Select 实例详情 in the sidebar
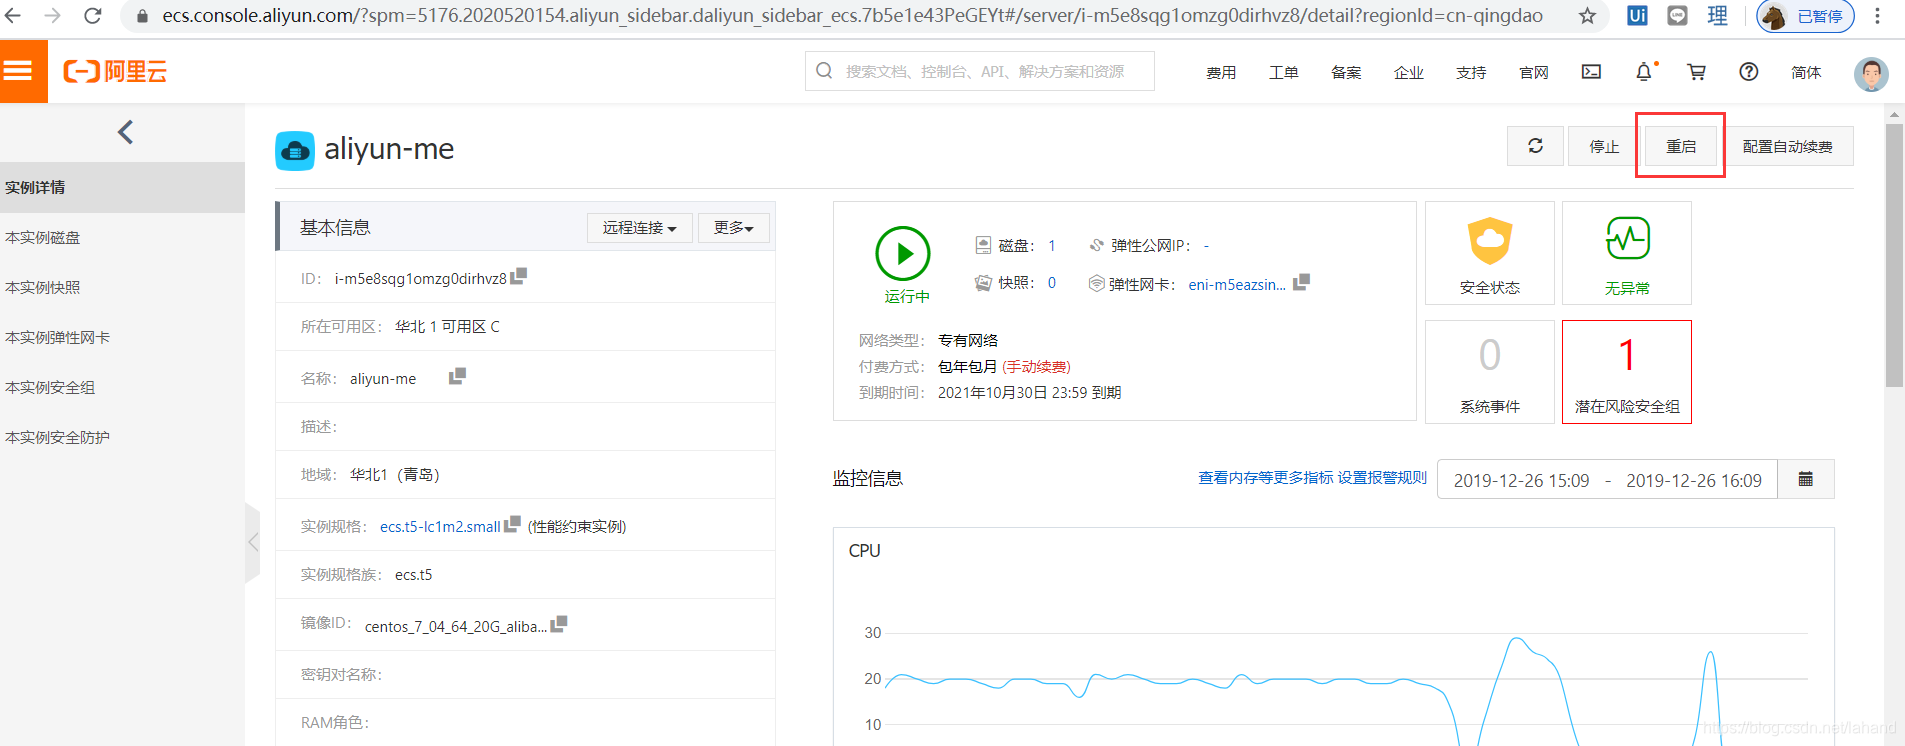 tap(122, 187)
